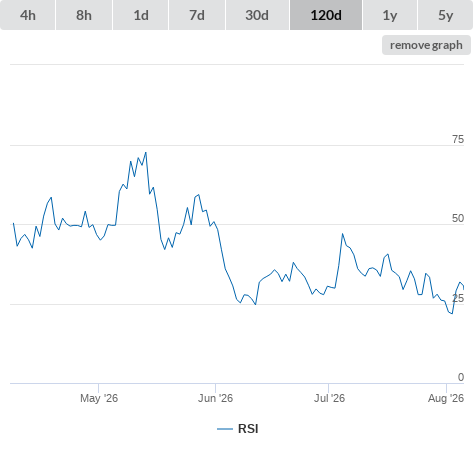Screen dimensions: 474x455
Task: Click the Aug '26 axis label
Action: click(446, 398)
